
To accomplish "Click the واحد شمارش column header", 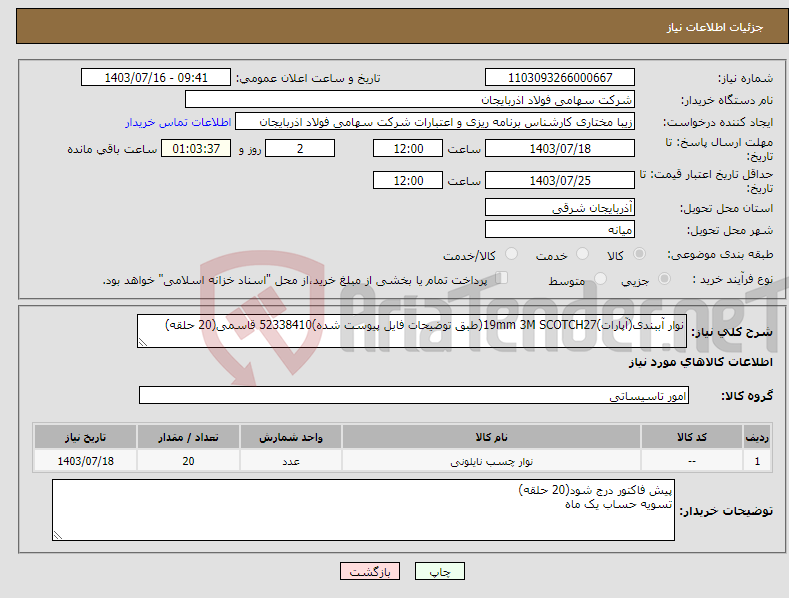I will point(291,437).
